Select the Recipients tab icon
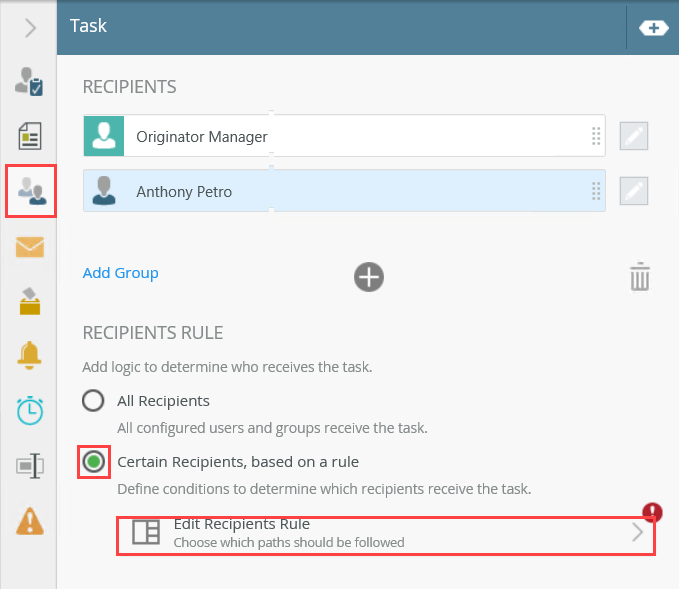 (30, 190)
